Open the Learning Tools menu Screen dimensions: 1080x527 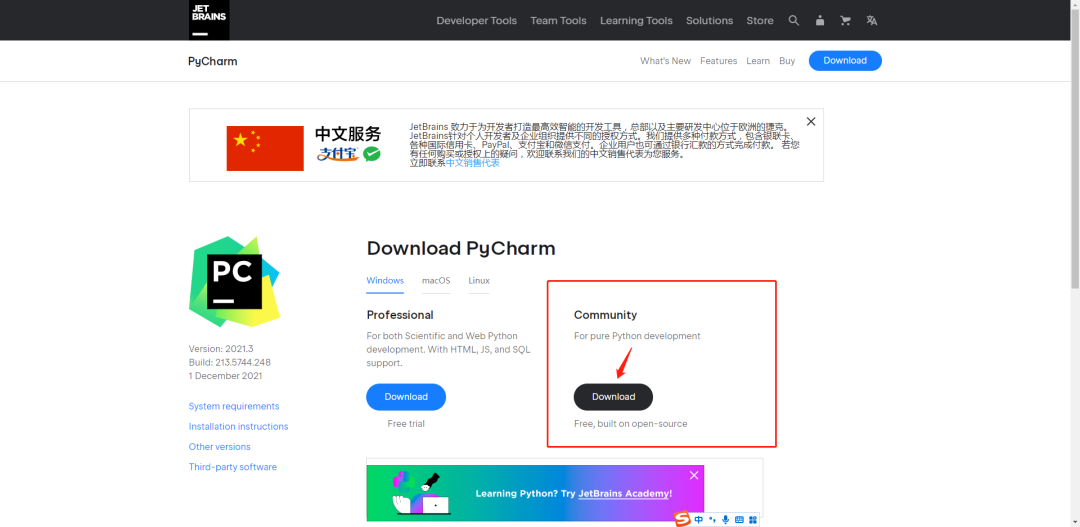tap(636, 21)
